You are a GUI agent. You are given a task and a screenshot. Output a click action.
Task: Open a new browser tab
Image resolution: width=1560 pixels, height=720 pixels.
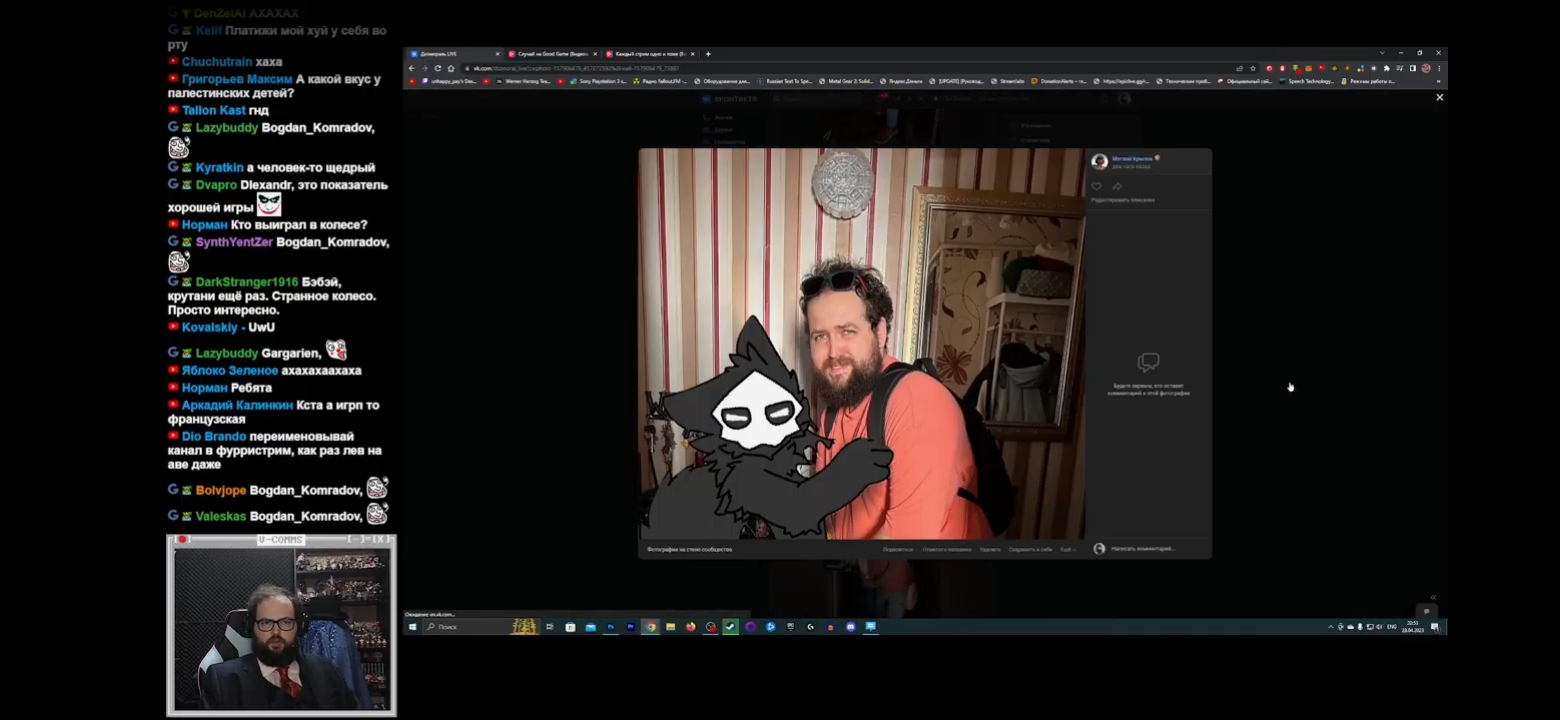(708, 54)
